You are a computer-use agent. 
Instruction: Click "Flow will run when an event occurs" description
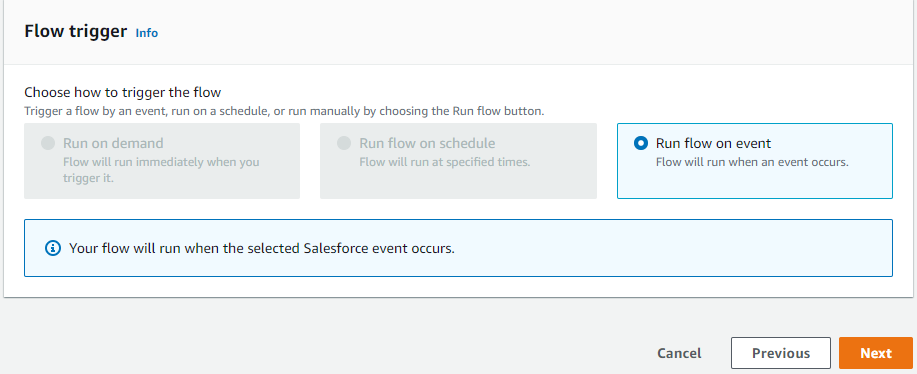(752, 162)
